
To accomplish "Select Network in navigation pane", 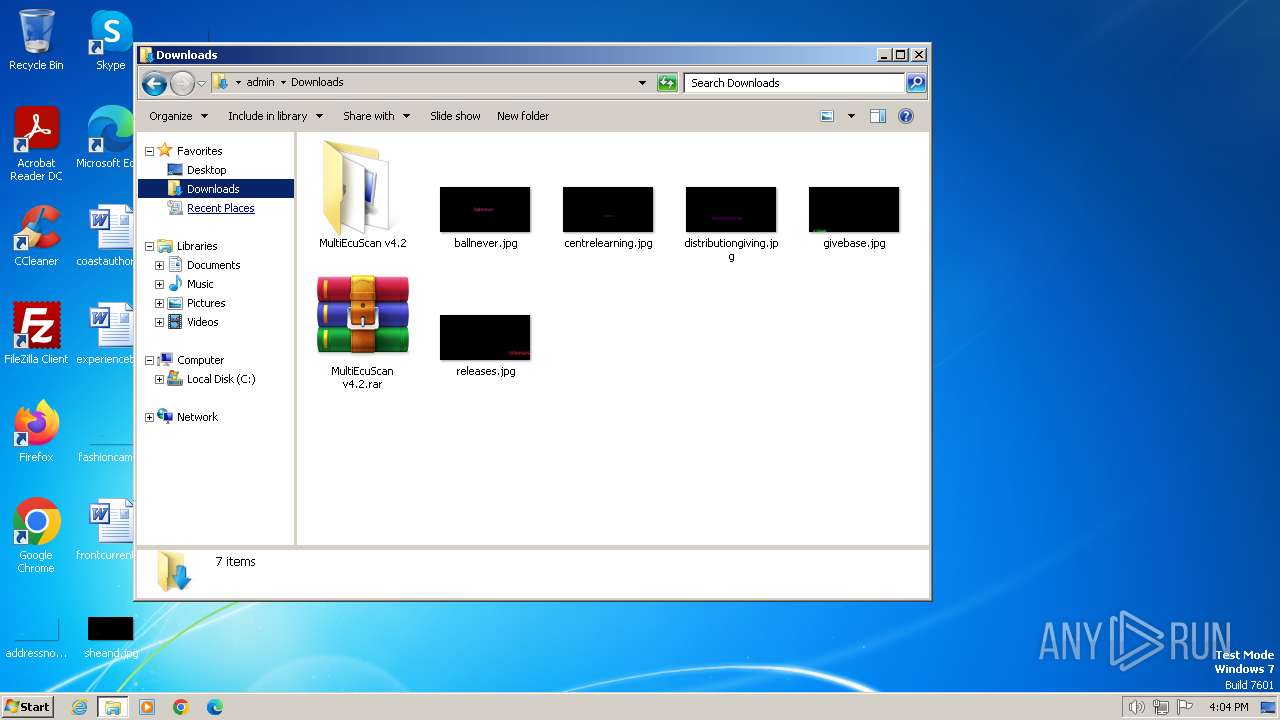I will point(197,417).
